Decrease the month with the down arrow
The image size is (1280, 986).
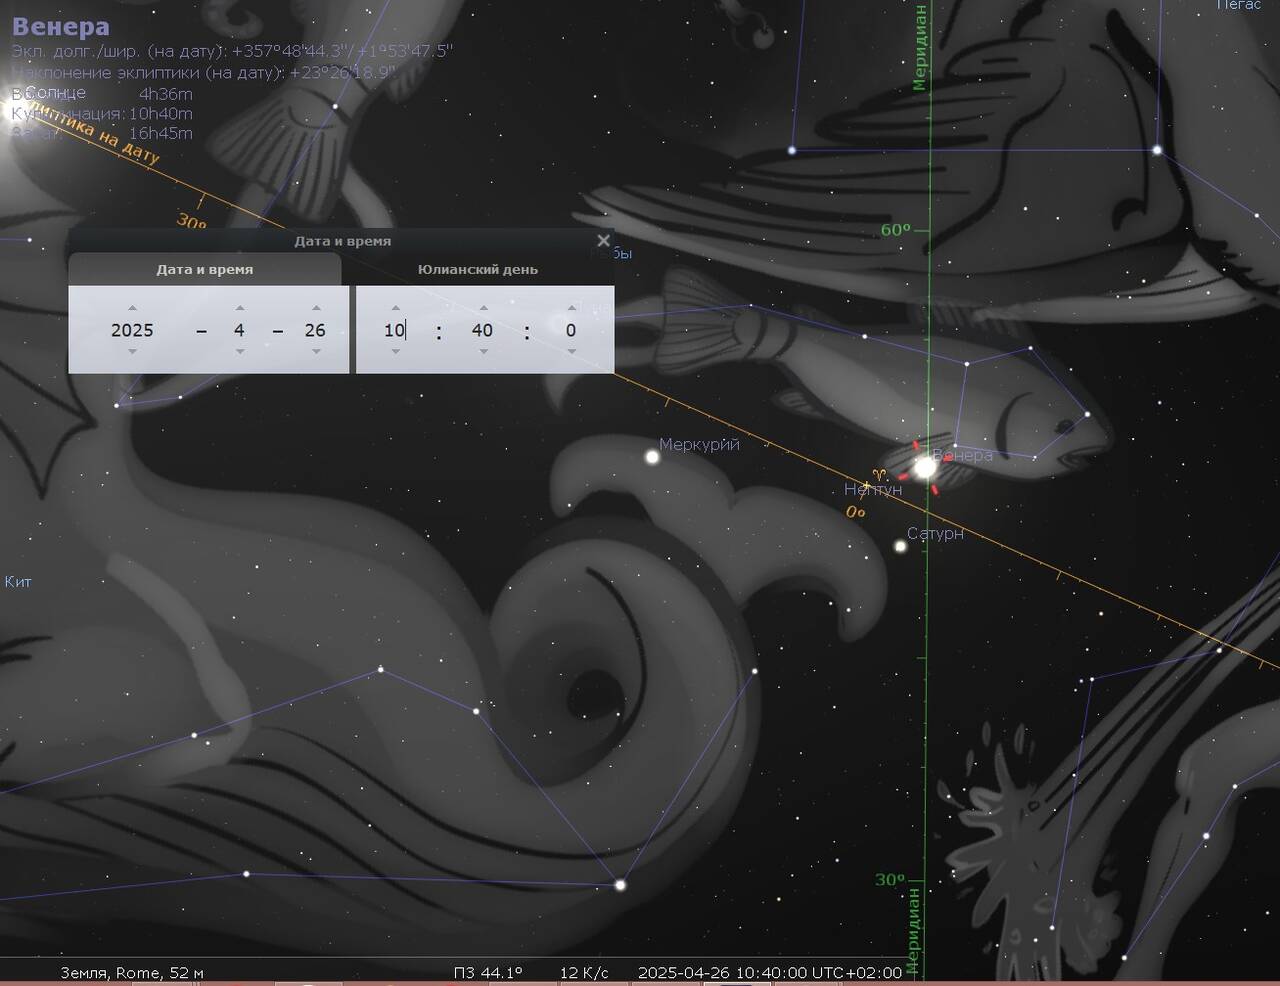click(239, 352)
